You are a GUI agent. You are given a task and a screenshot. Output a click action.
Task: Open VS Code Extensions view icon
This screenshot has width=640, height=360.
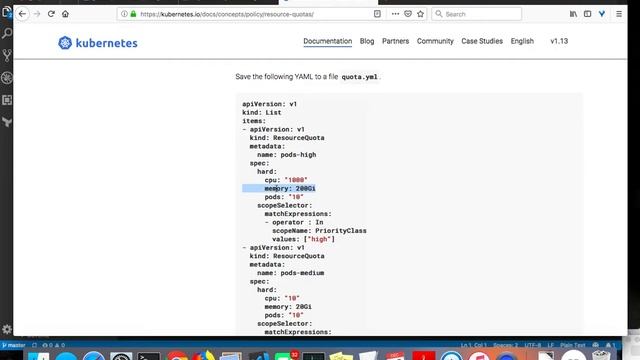click(x=7, y=100)
